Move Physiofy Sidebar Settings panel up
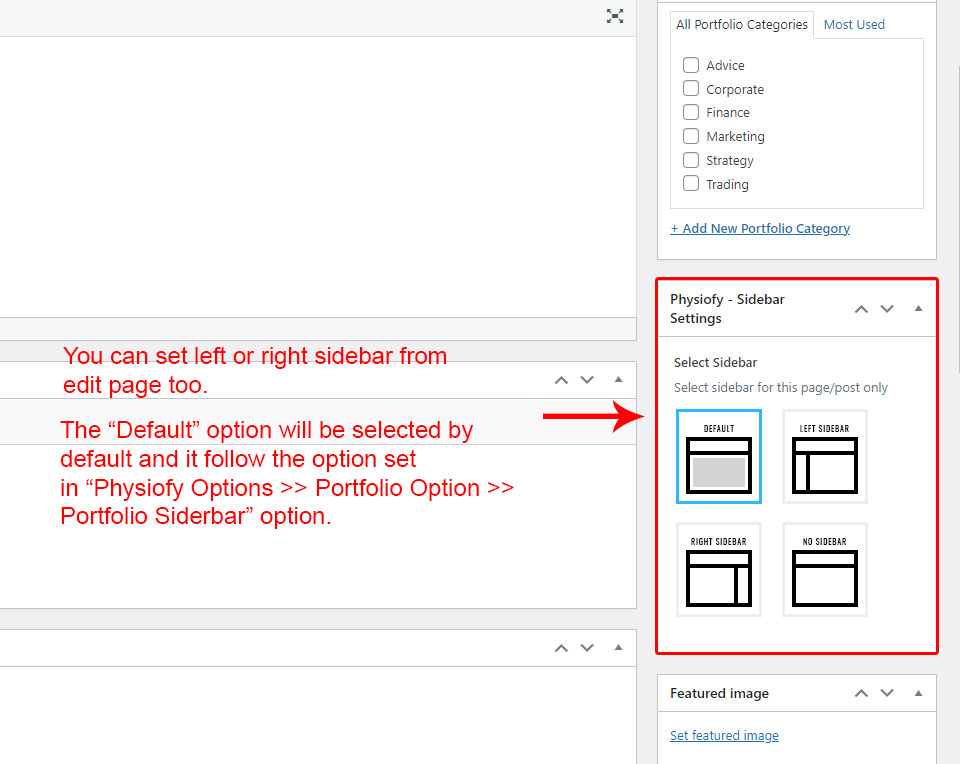This screenshot has height=764, width=960. coord(861,309)
